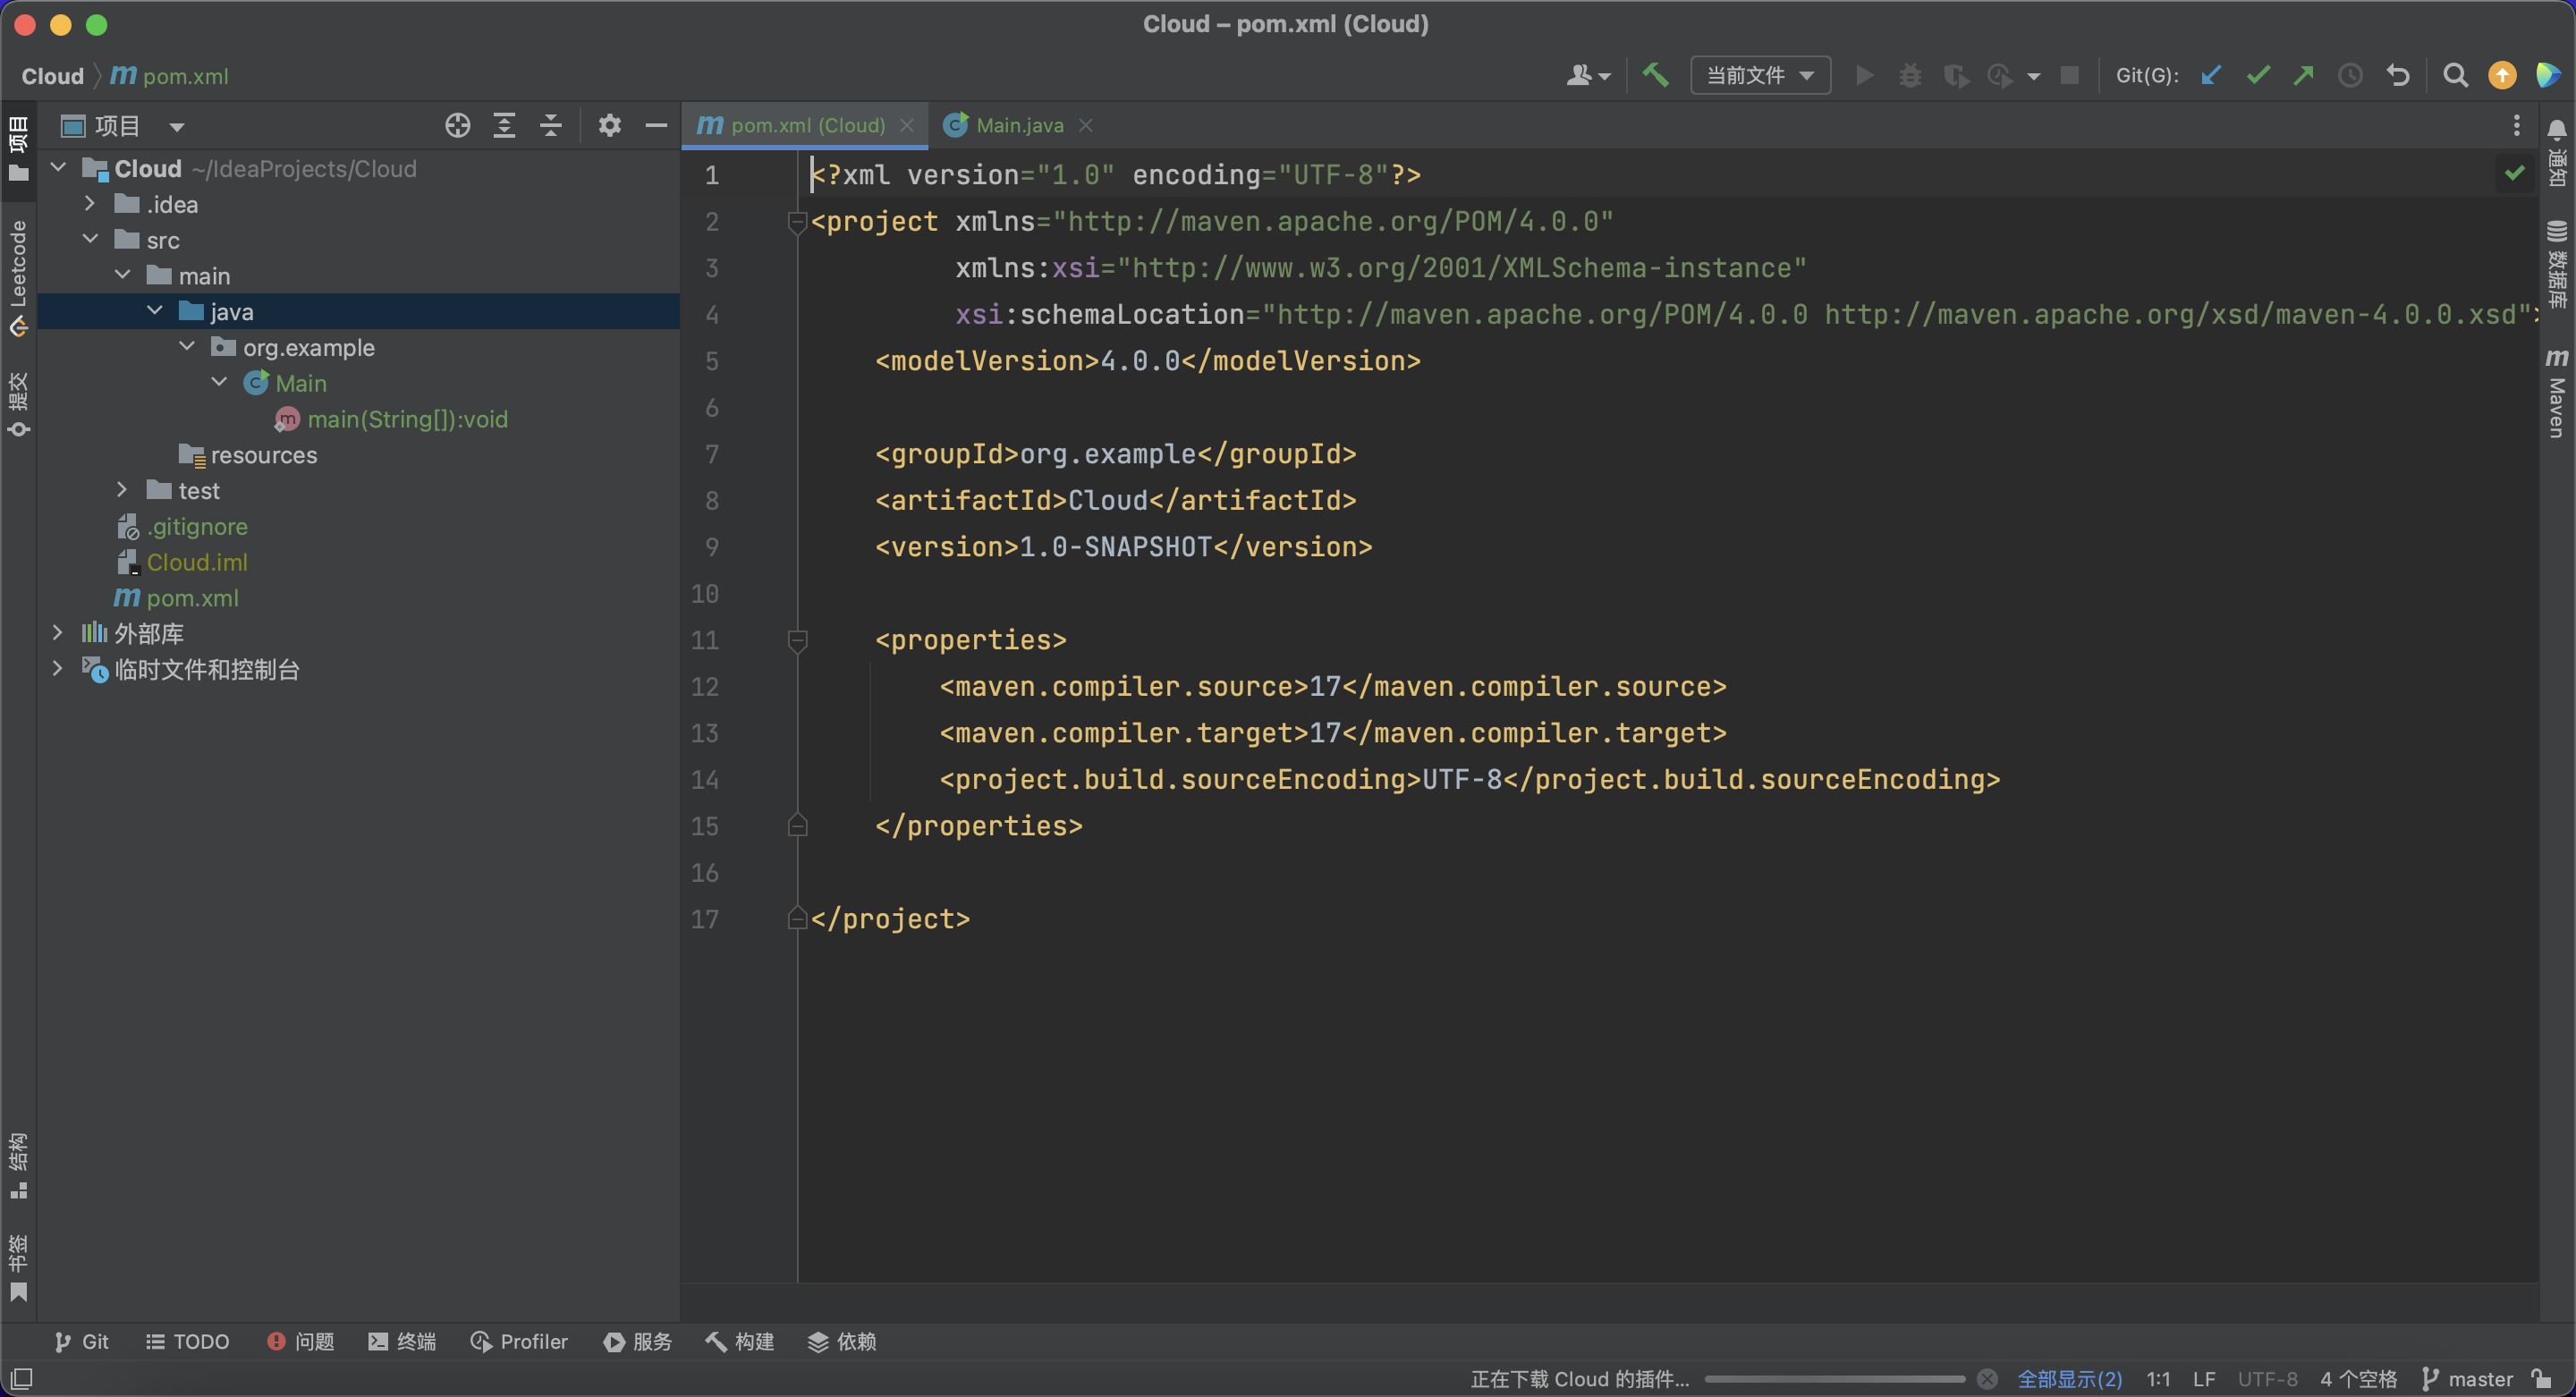Expand the .idea folder
This screenshot has width=2576, height=1397.
(x=90, y=203)
